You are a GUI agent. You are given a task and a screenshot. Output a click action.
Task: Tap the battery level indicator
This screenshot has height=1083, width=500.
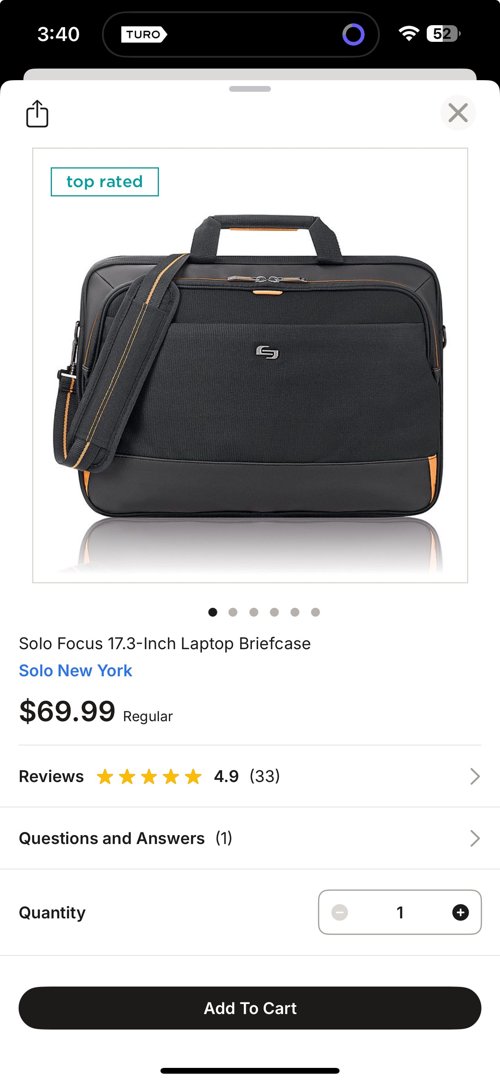pyautogui.click(x=443, y=33)
